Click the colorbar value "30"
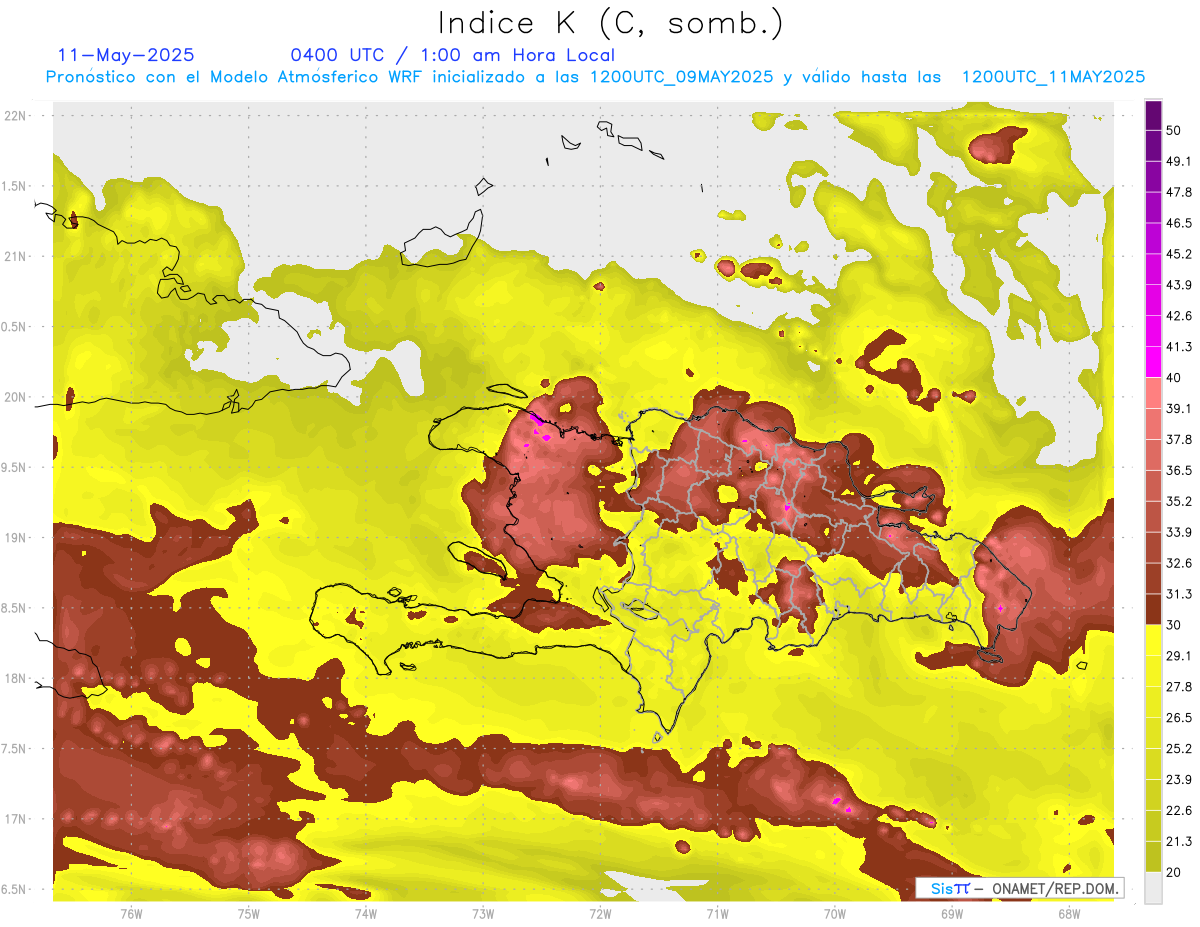1200x927 pixels. (1174, 625)
